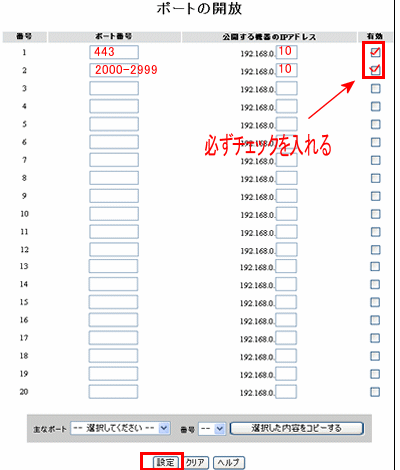Uncheck the enable checkbox for row 1
This screenshot has width=400, height=470.
coord(375,52)
